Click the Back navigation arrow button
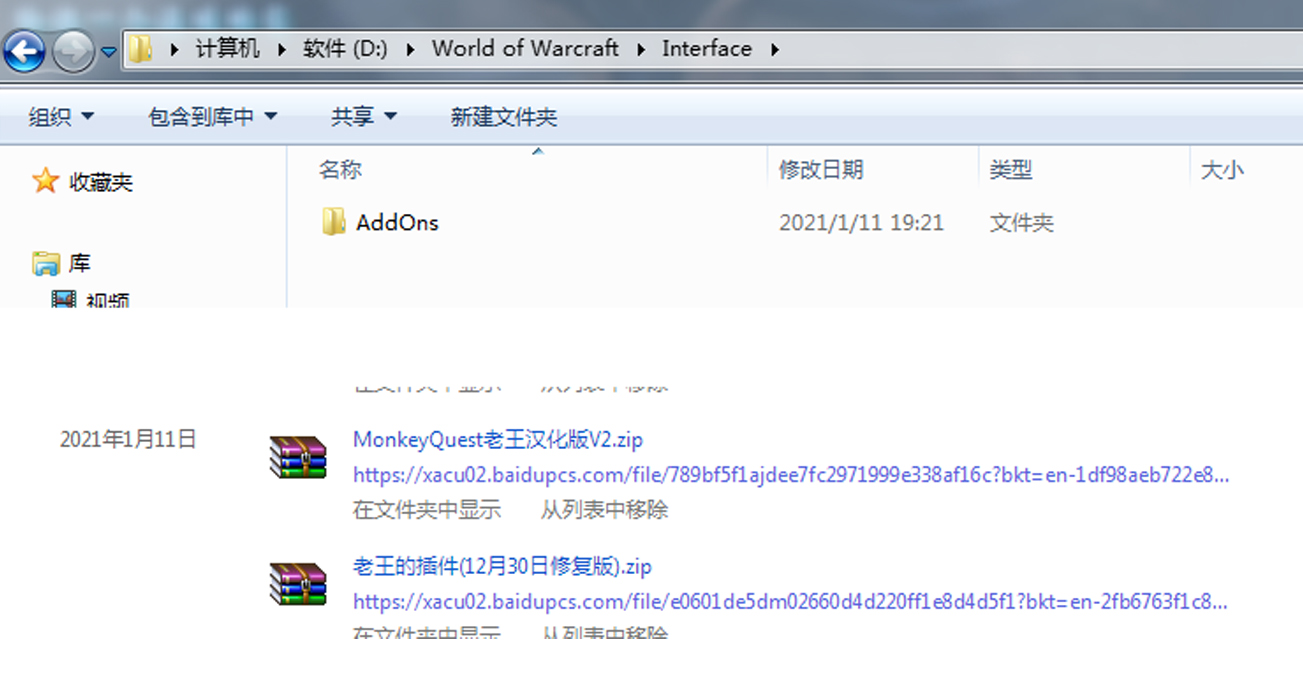Viewport: 1303px width, 683px height. 24,51
